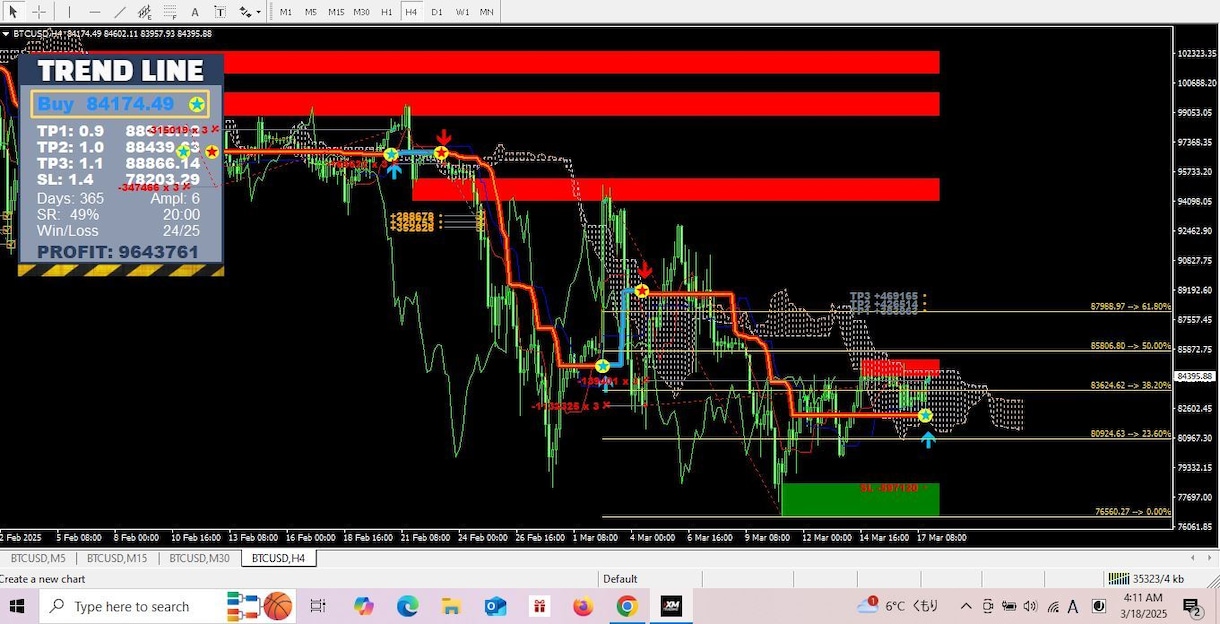Open the BTCUSD,M5 chart tab

pos(38,558)
